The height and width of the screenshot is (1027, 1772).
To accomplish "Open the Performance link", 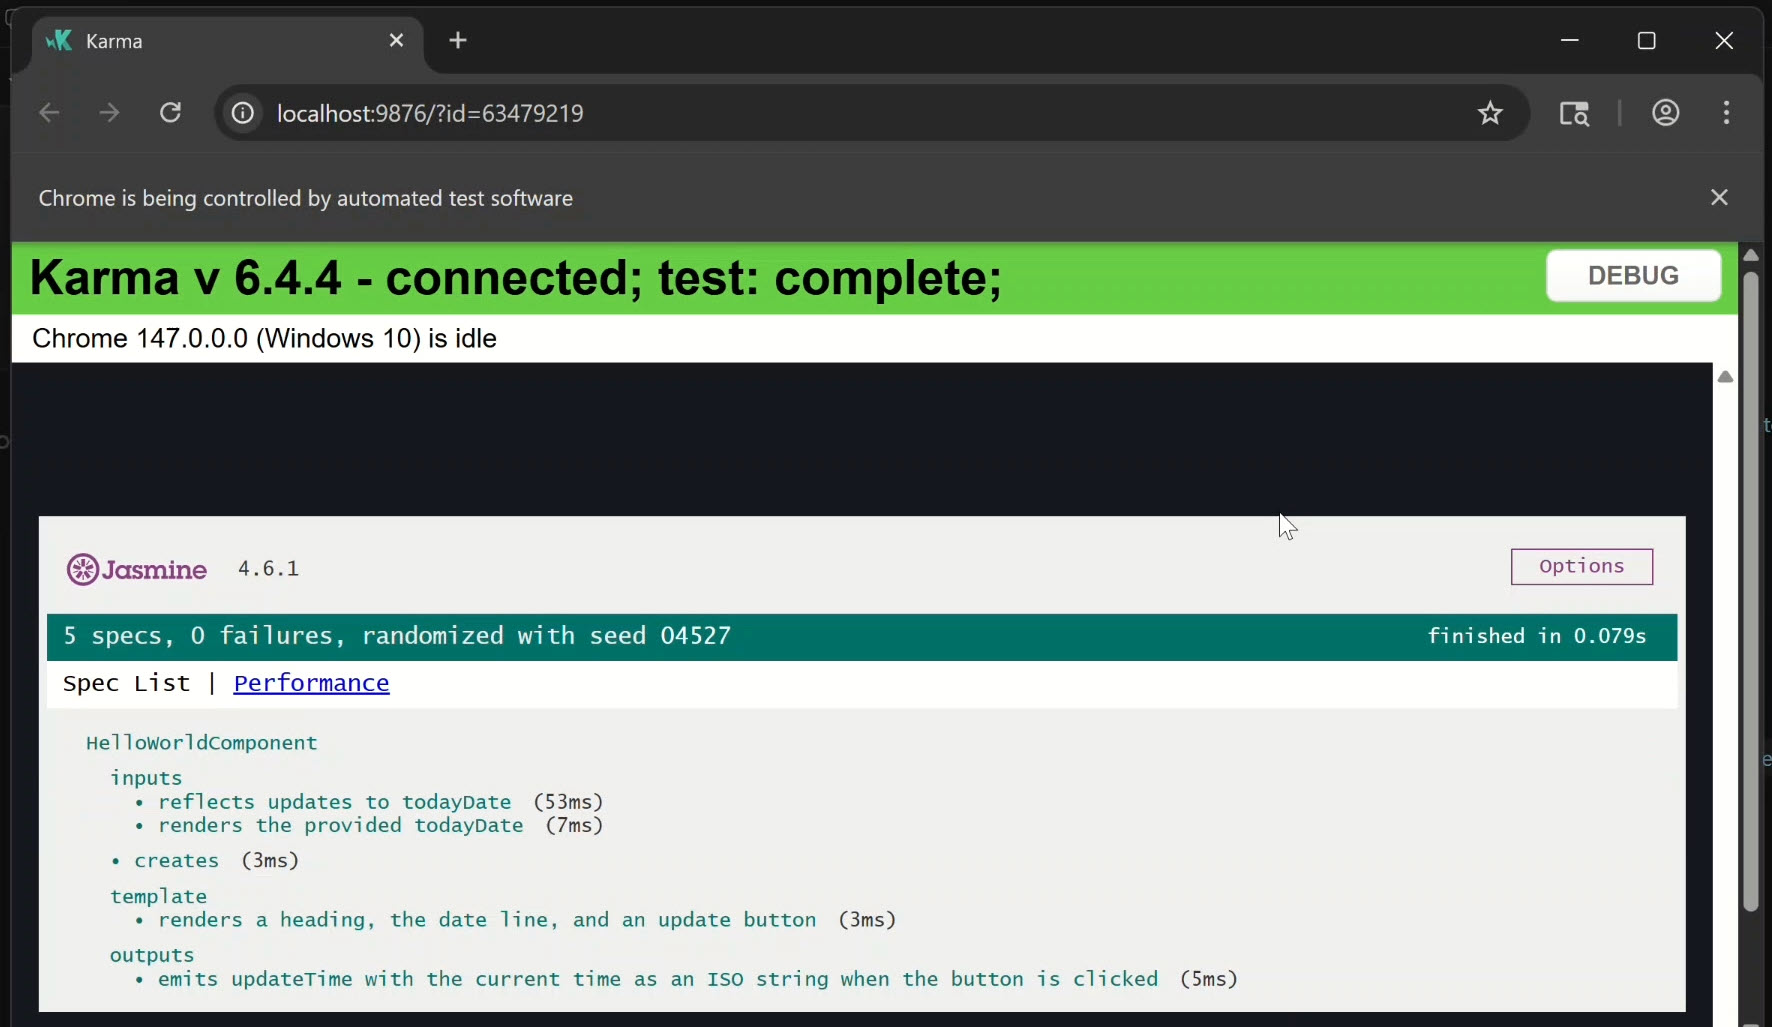I will click(x=311, y=684).
